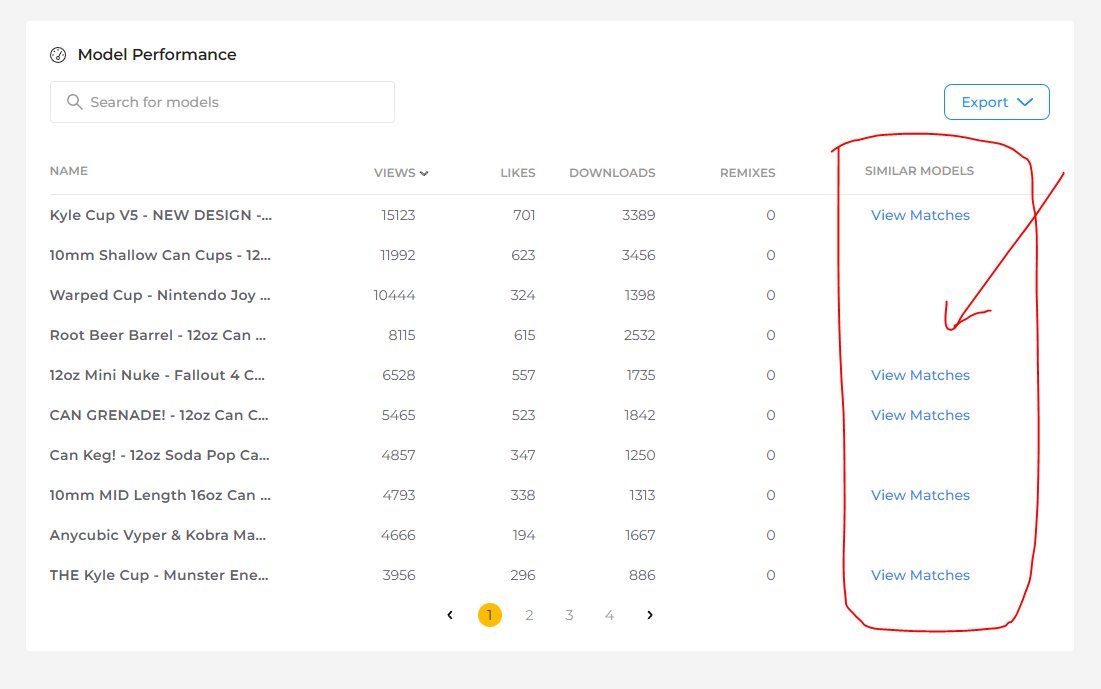Click the DOWNLOADS column header

pos(612,172)
